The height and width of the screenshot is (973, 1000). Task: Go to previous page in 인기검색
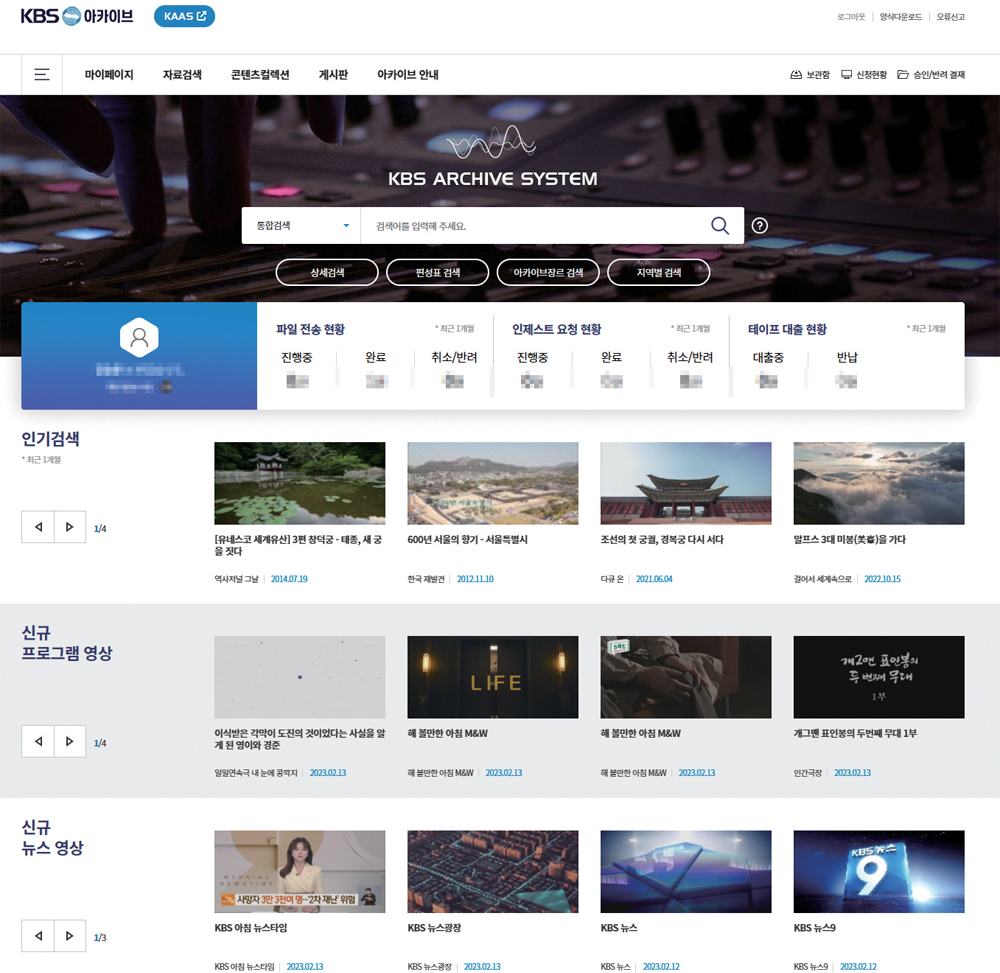click(x=38, y=527)
